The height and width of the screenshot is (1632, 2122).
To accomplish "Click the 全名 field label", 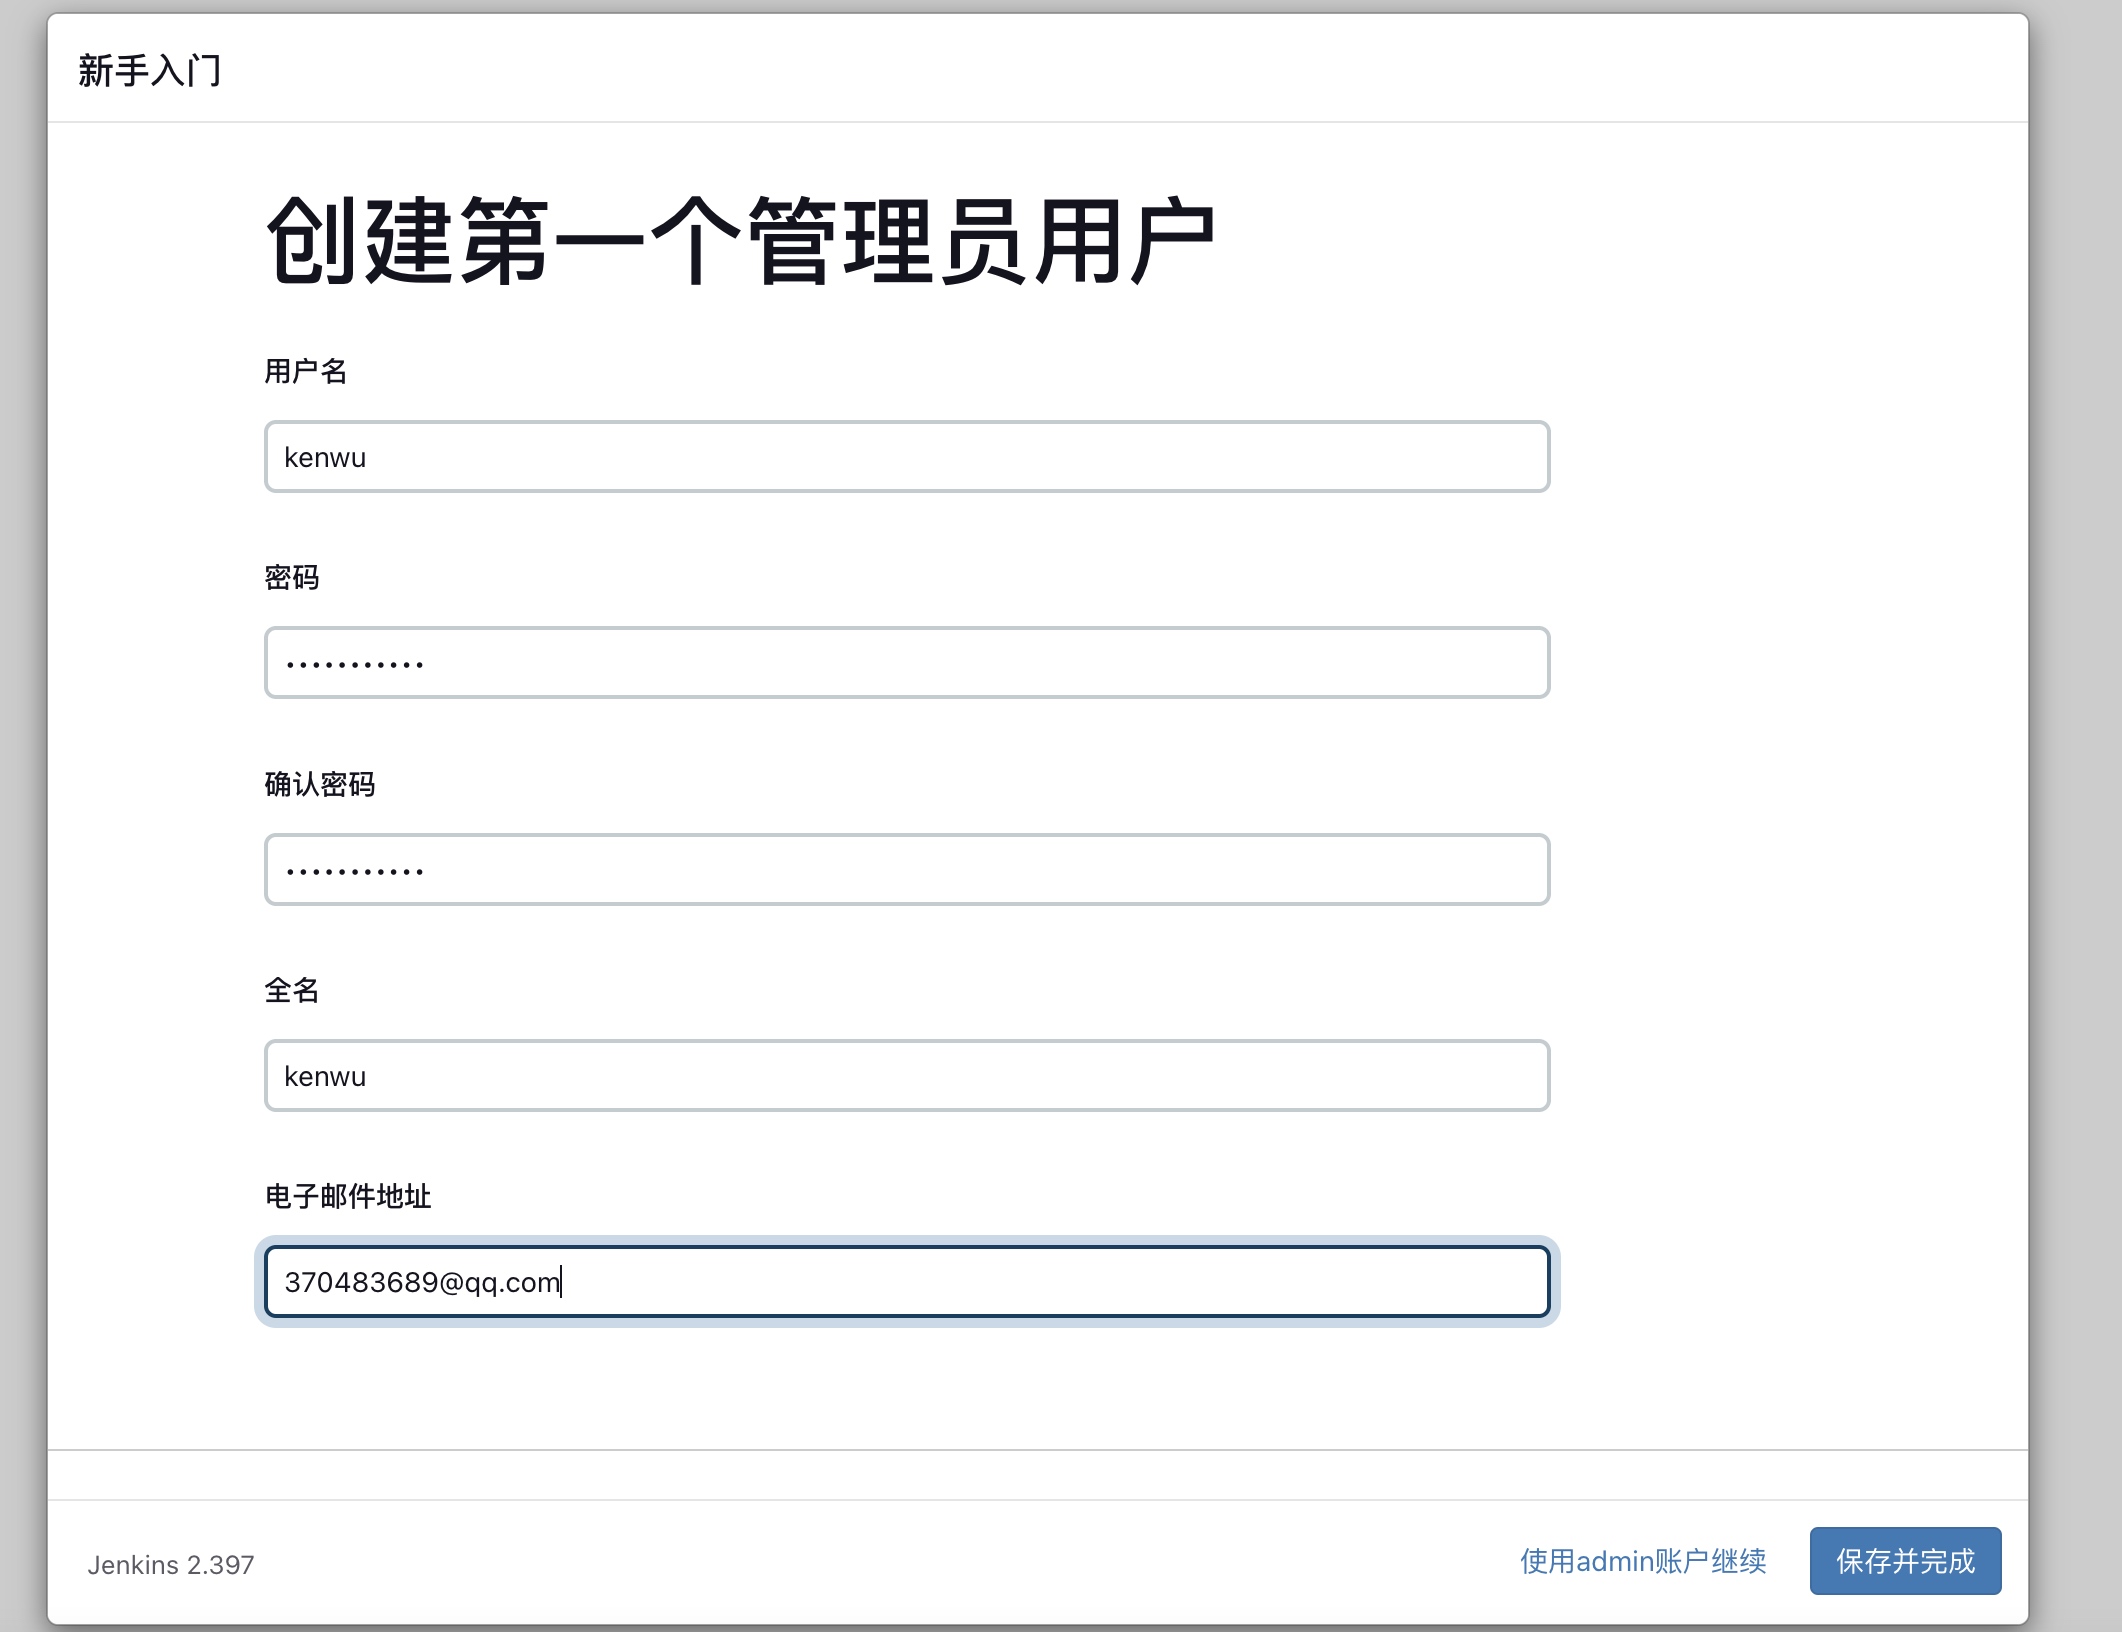I will pos(291,990).
